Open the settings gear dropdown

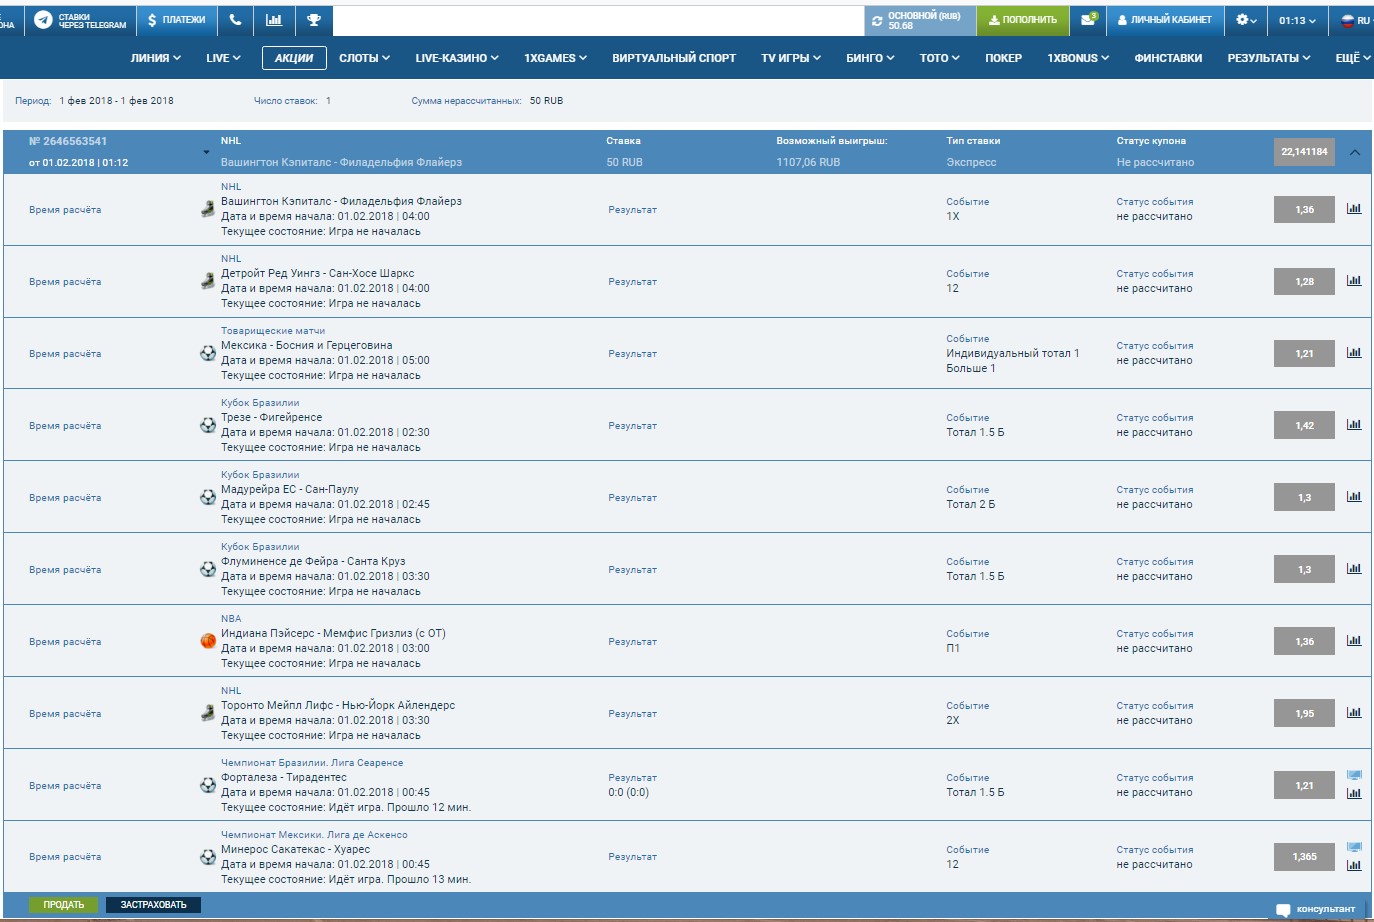click(x=1246, y=20)
